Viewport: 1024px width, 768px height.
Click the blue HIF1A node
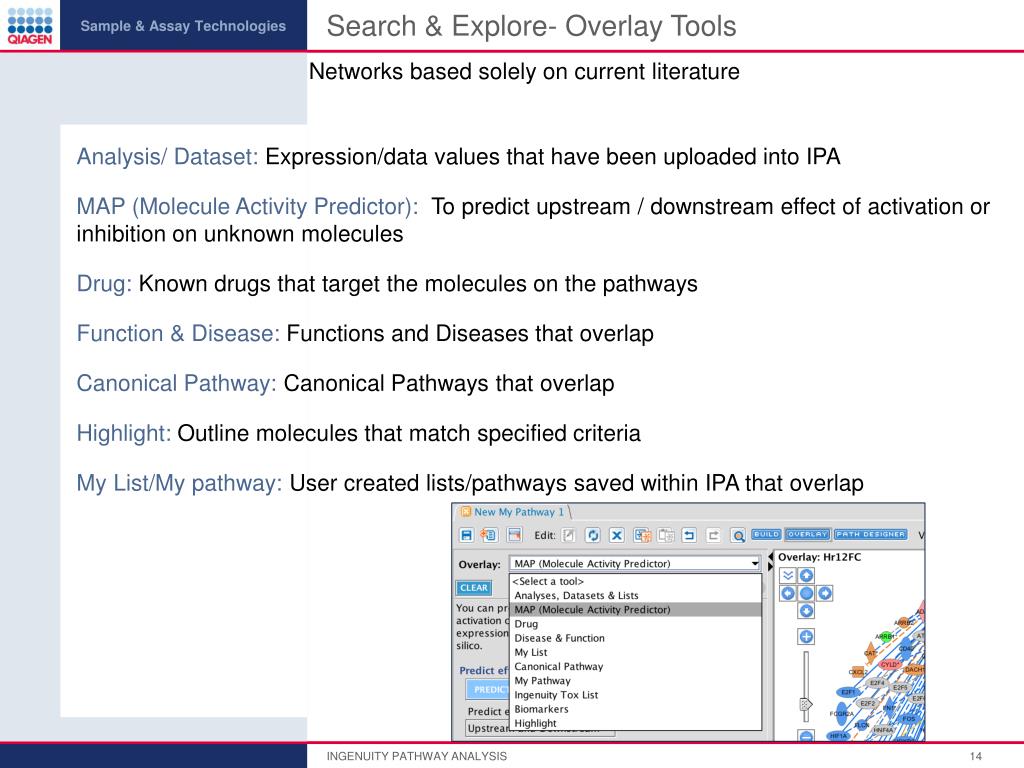[838, 736]
